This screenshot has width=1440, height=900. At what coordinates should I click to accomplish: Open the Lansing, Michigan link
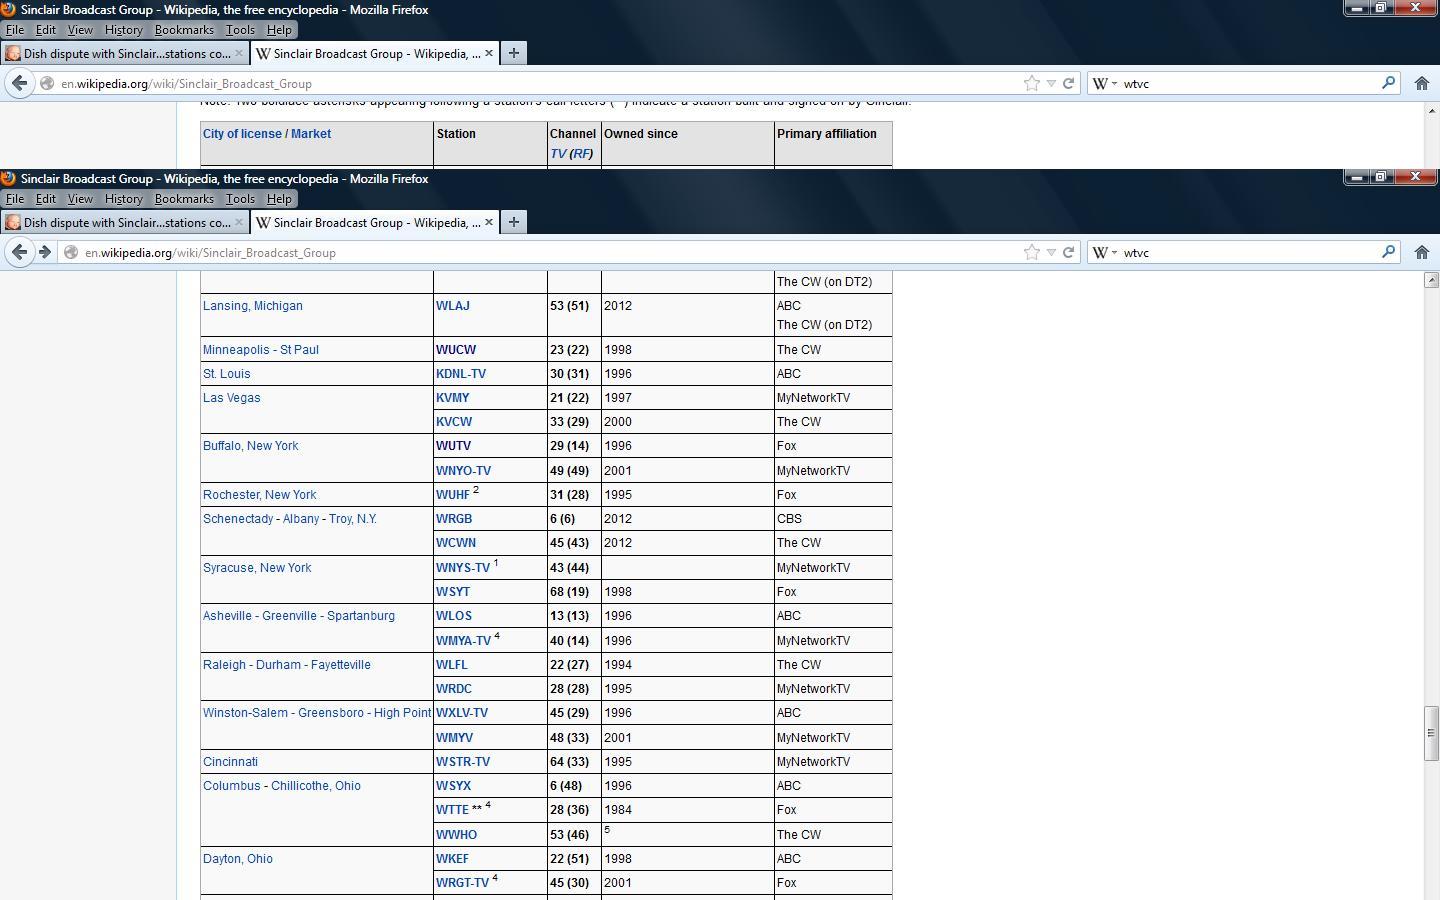tap(253, 306)
